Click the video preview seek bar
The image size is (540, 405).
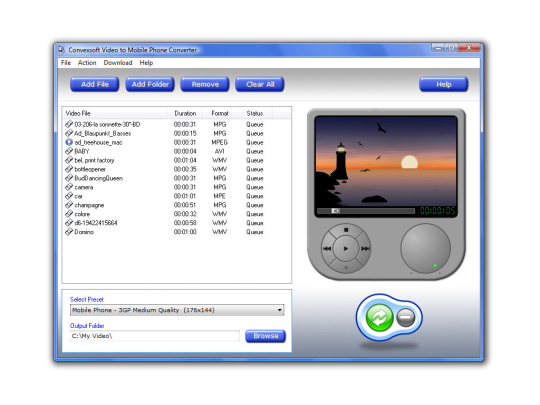coord(365,211)
